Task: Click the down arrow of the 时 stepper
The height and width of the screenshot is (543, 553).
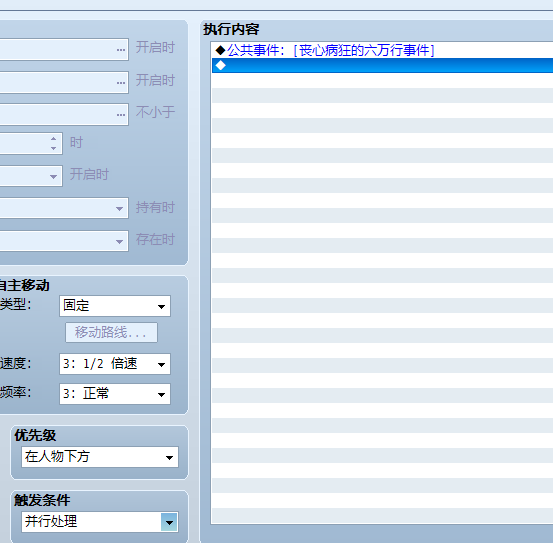Action: coord(54,148)
